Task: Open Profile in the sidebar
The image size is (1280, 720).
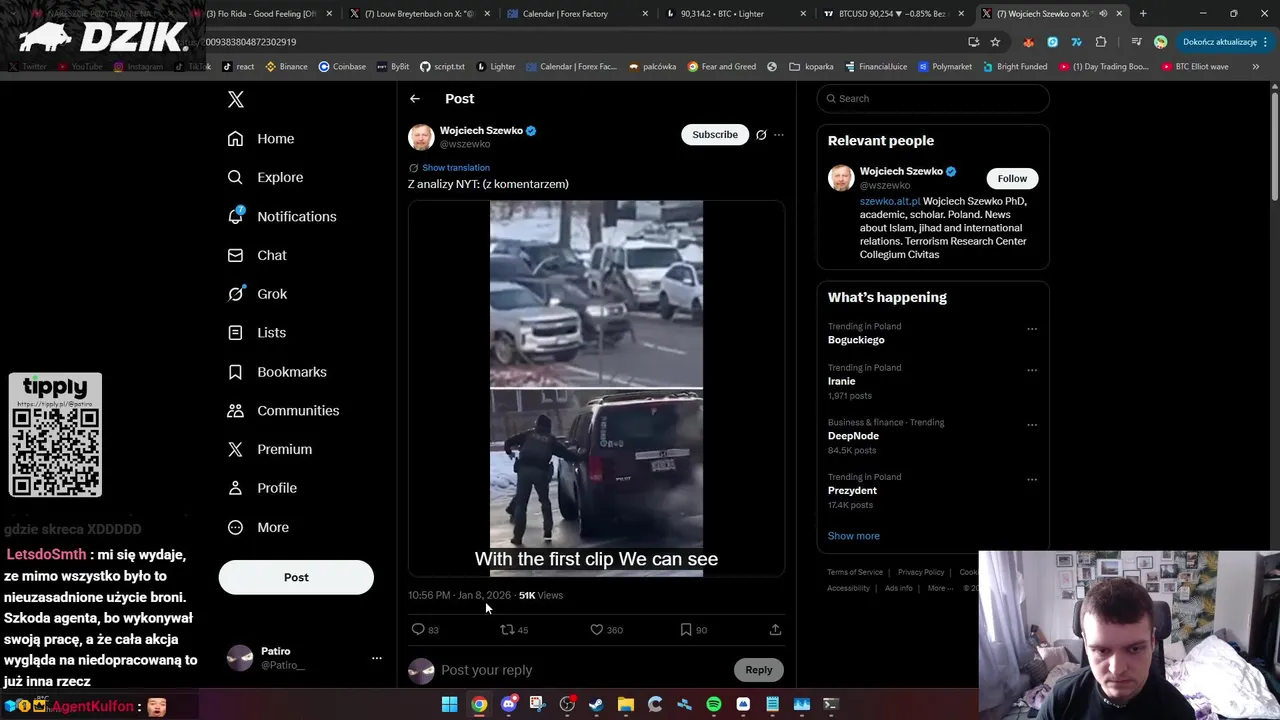Action: [262, 488]
